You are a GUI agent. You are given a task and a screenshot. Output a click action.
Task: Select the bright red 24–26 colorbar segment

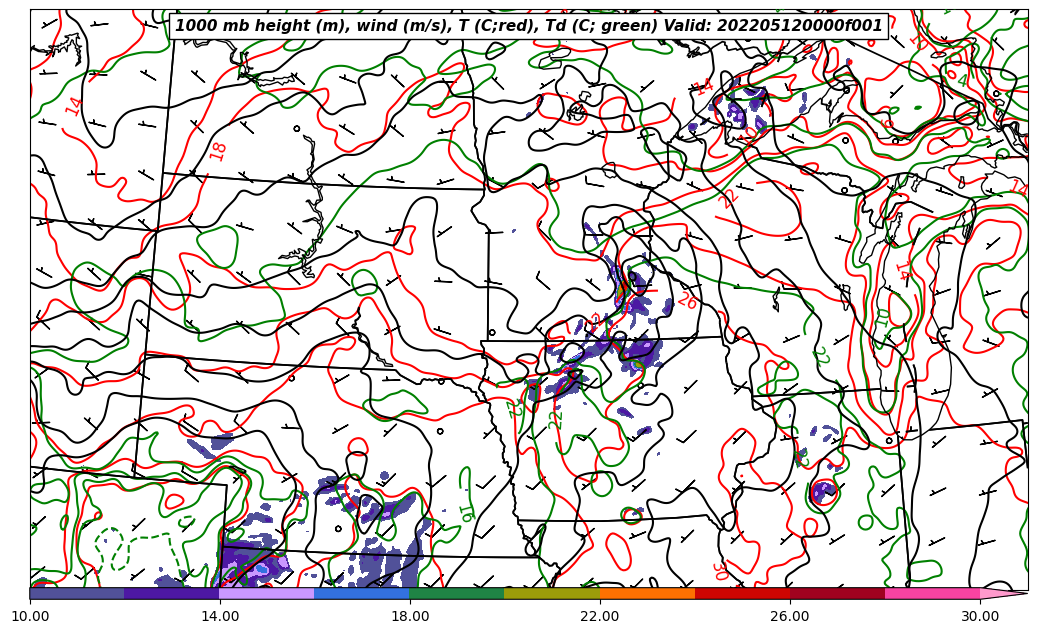tap(742, 593)
